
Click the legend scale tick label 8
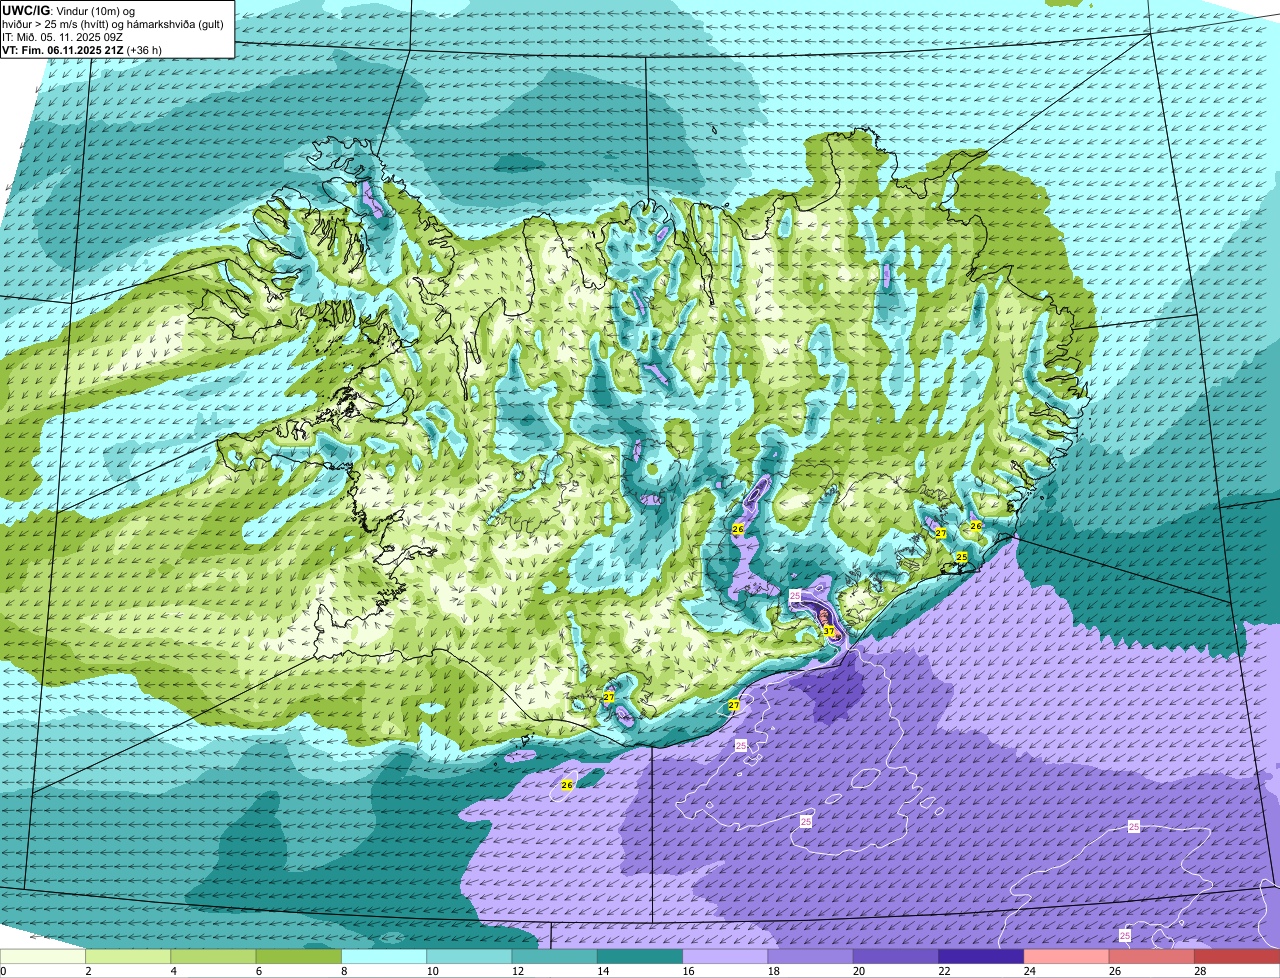point(342,971)
